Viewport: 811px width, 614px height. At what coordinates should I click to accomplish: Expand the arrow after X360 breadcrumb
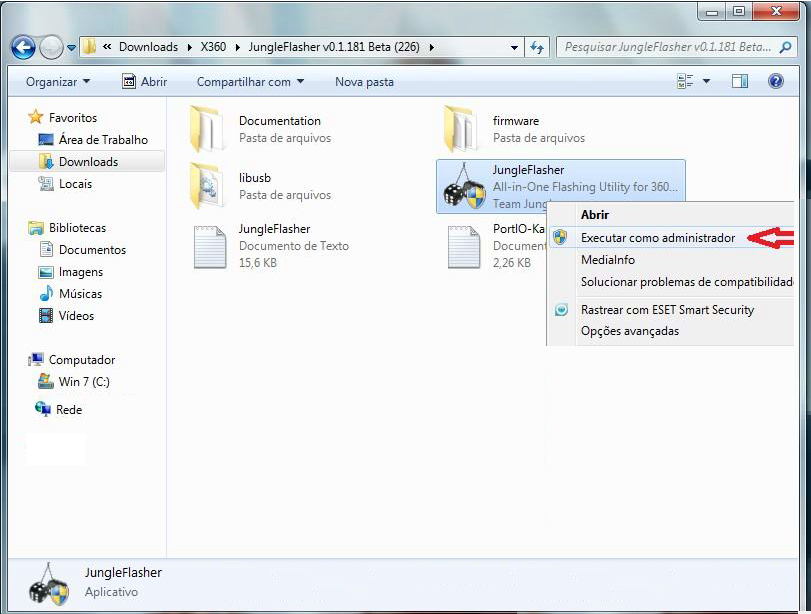click(237, 48)
